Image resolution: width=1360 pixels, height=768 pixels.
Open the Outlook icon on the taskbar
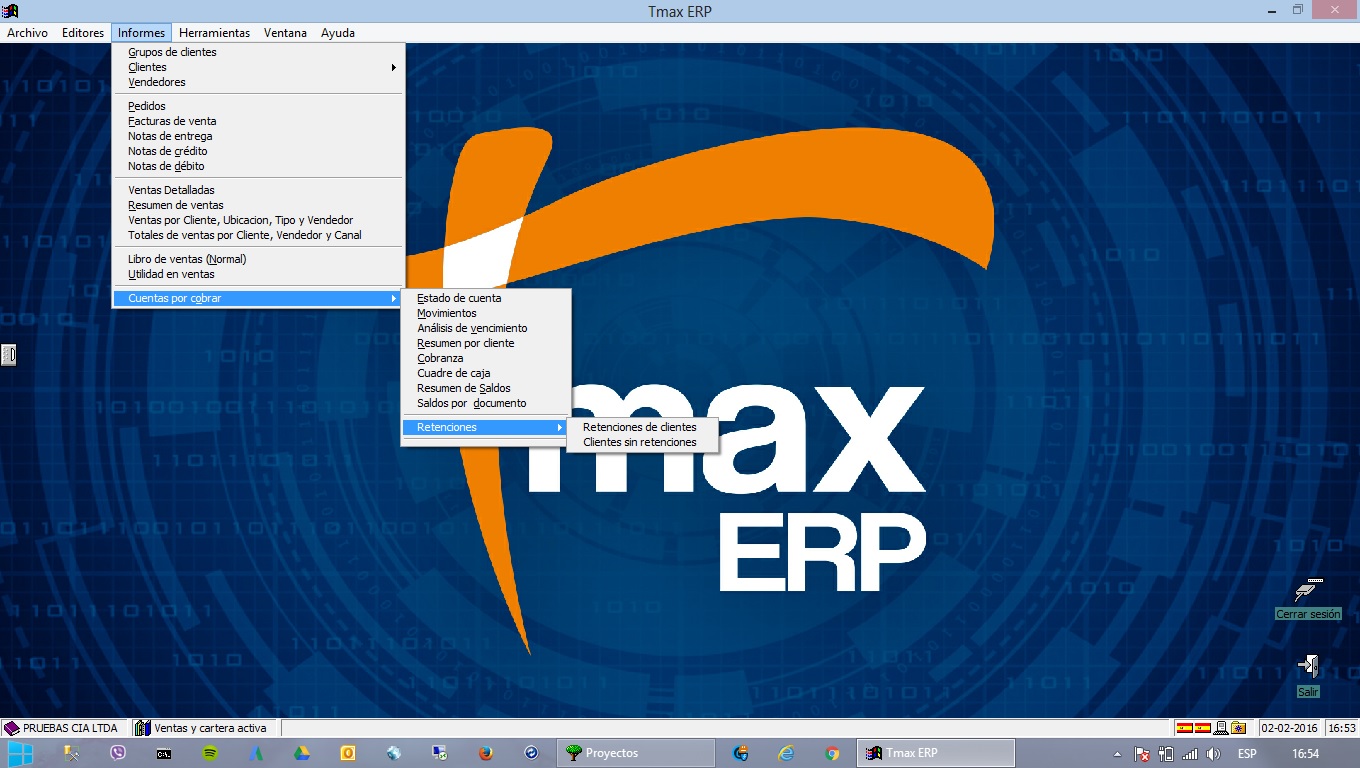click(348, 753)
